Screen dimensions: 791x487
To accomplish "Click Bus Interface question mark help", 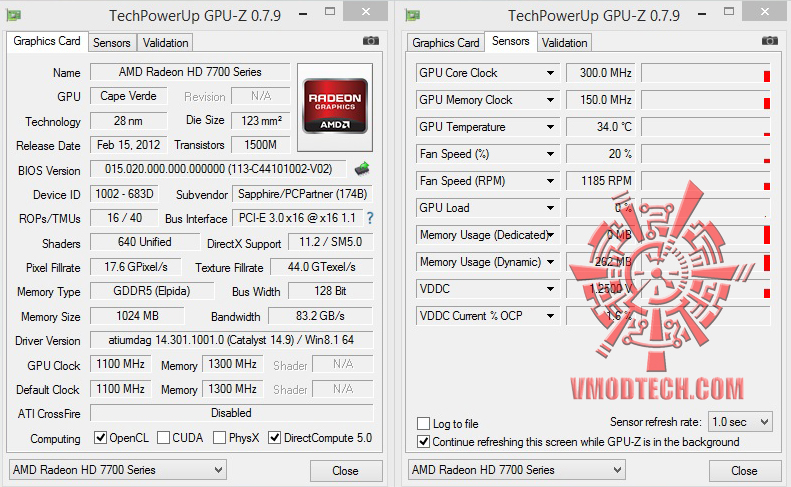I will point(370,218).
